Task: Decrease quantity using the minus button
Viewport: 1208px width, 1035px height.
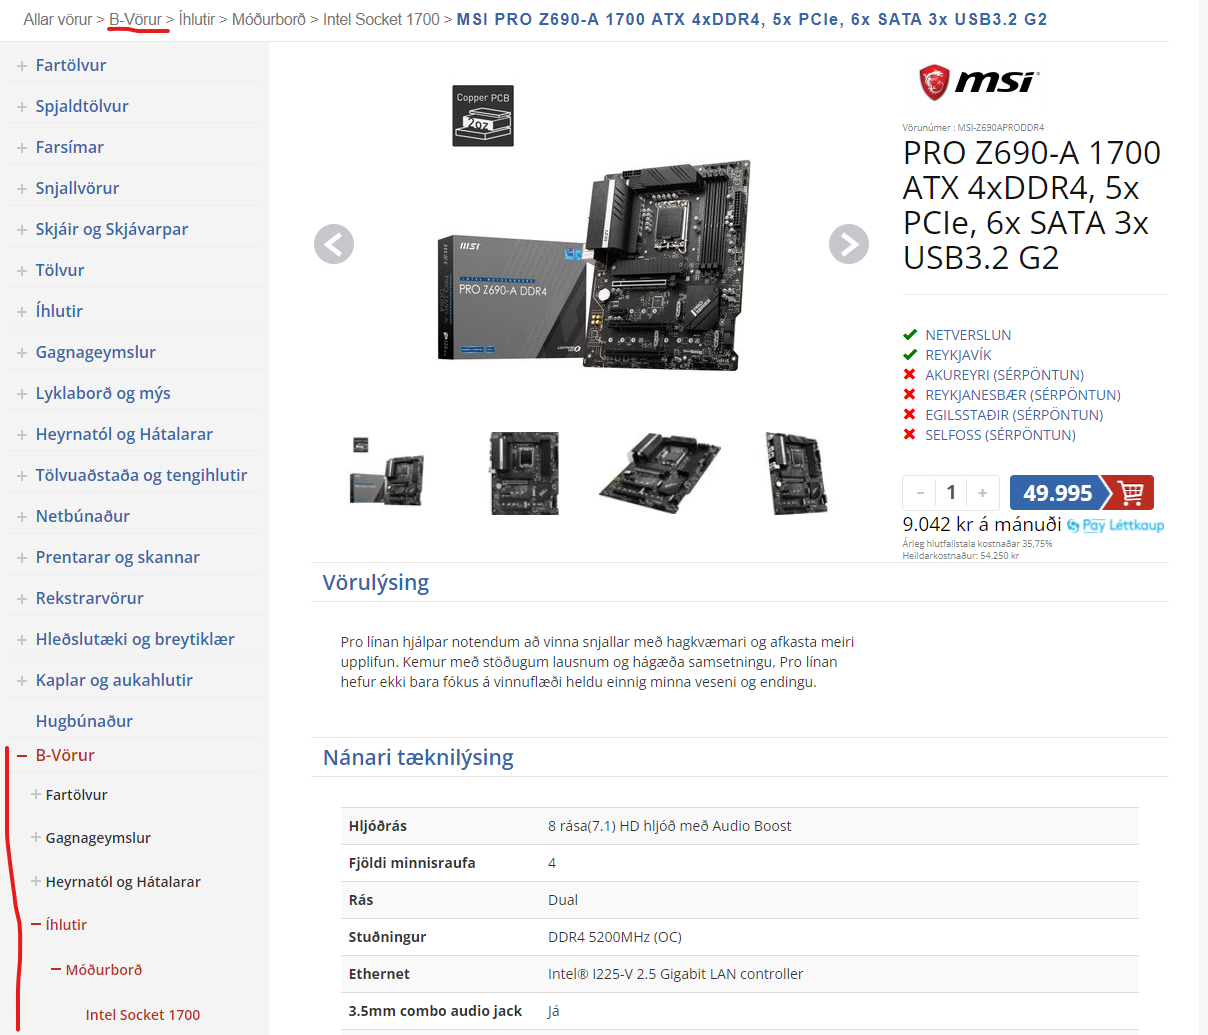Action: click(x=919, y=492)
